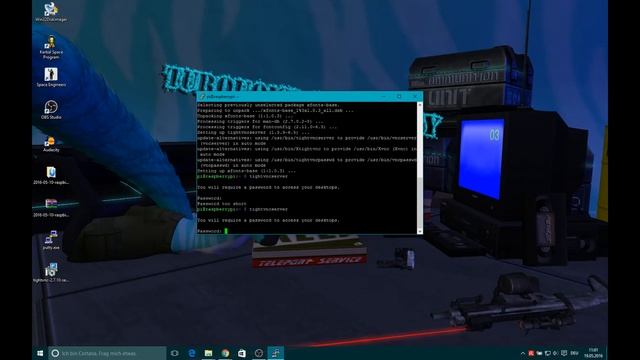
Task: Click 'Processing triggers for fontconfig' line
Action: 267,127
